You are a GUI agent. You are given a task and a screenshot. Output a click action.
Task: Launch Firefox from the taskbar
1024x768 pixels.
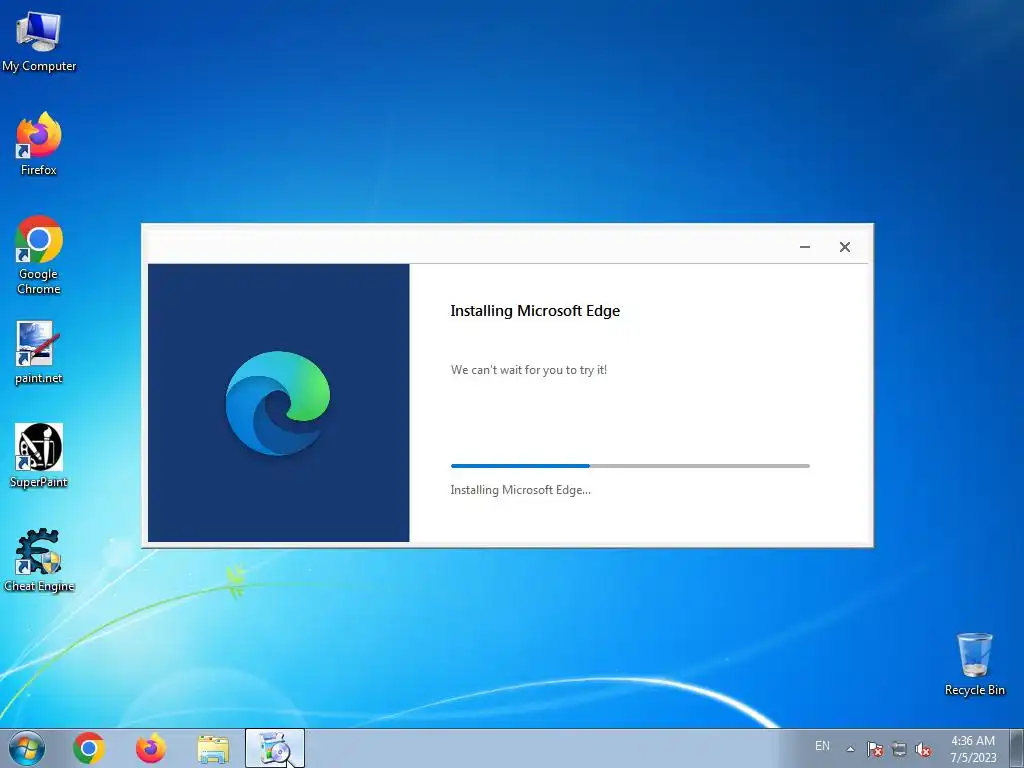pos(150,748)
